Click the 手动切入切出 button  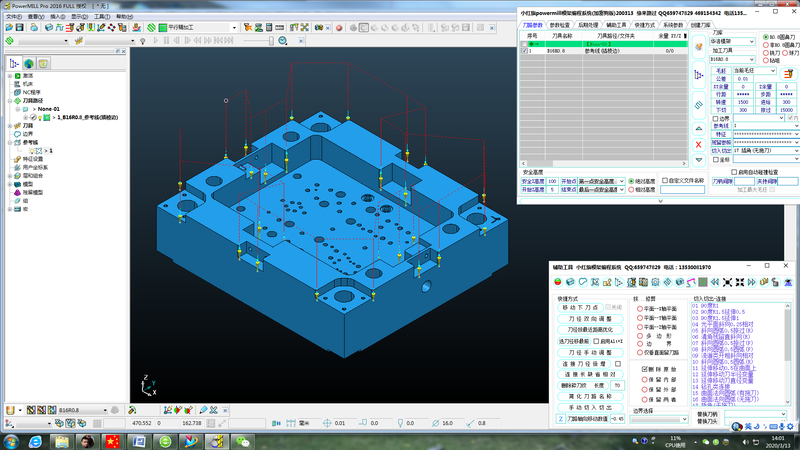pos(590,408)
